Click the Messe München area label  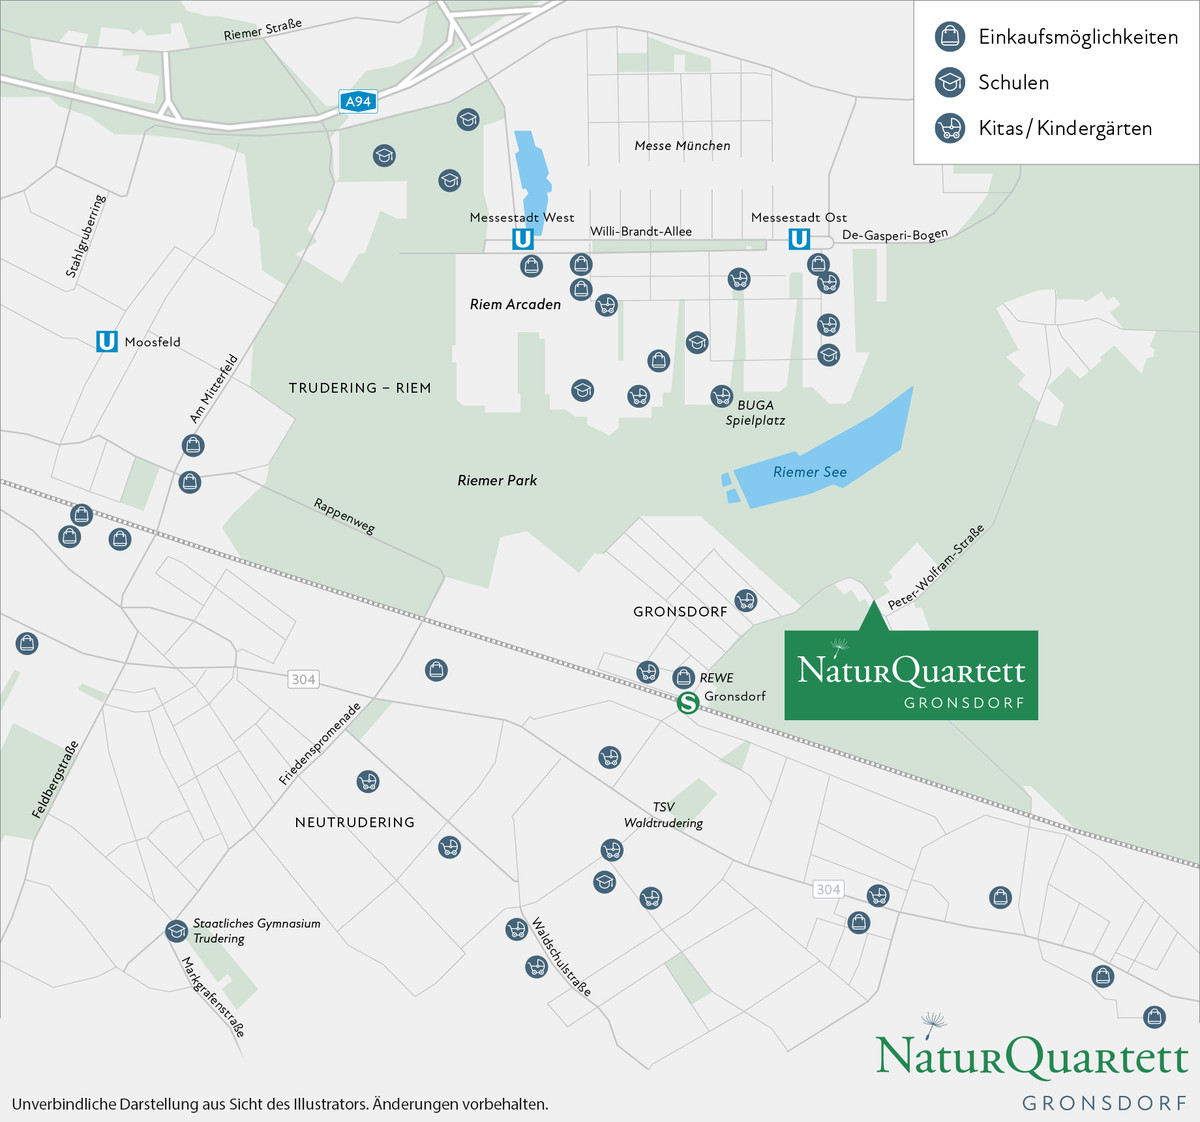684,146
